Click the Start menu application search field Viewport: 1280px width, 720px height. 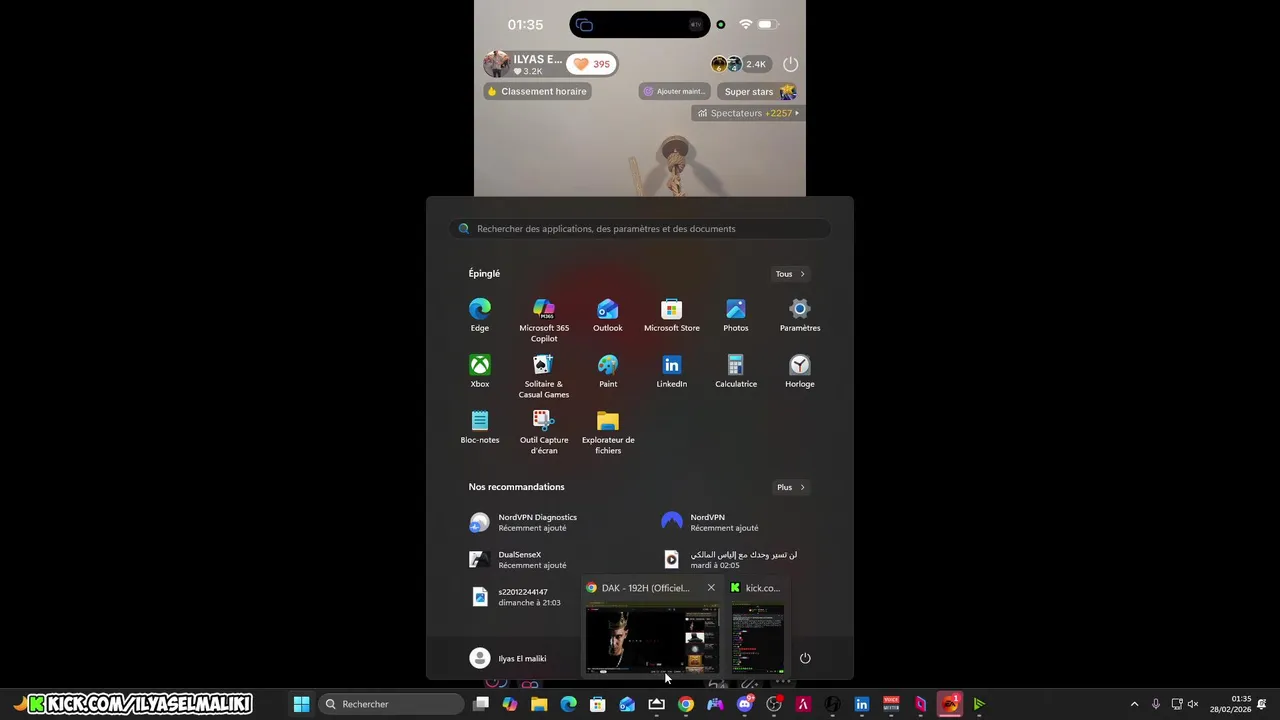pos(640,229)
